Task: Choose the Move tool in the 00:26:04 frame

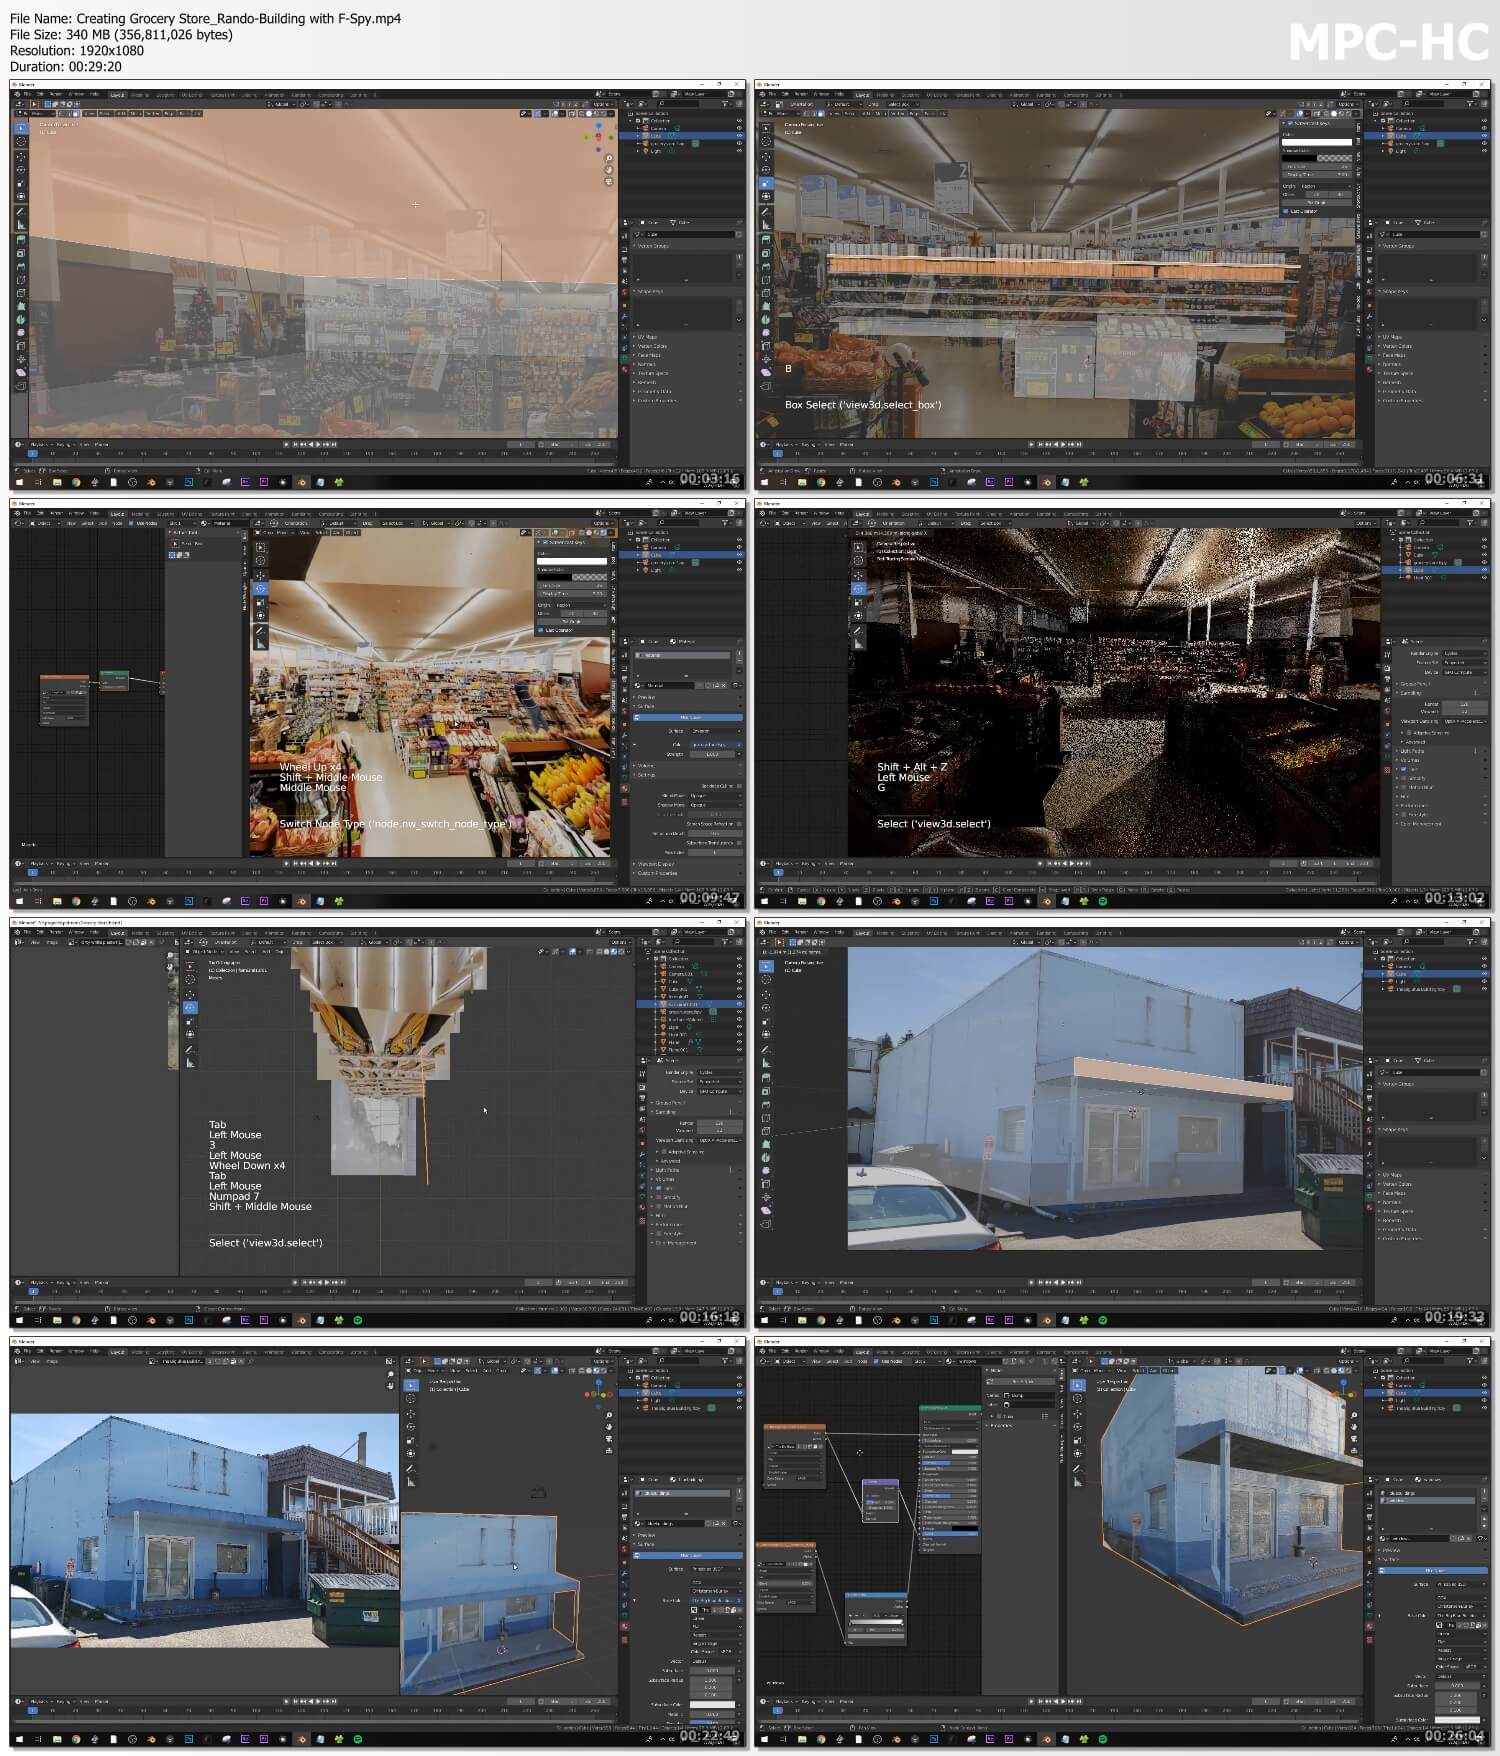Action: click(x=1077, y=1414)
